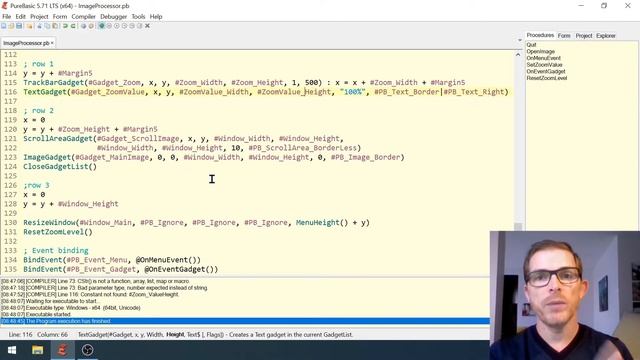640x360 pixels.
Task: Open the File menu
Action: coord(7,17)
